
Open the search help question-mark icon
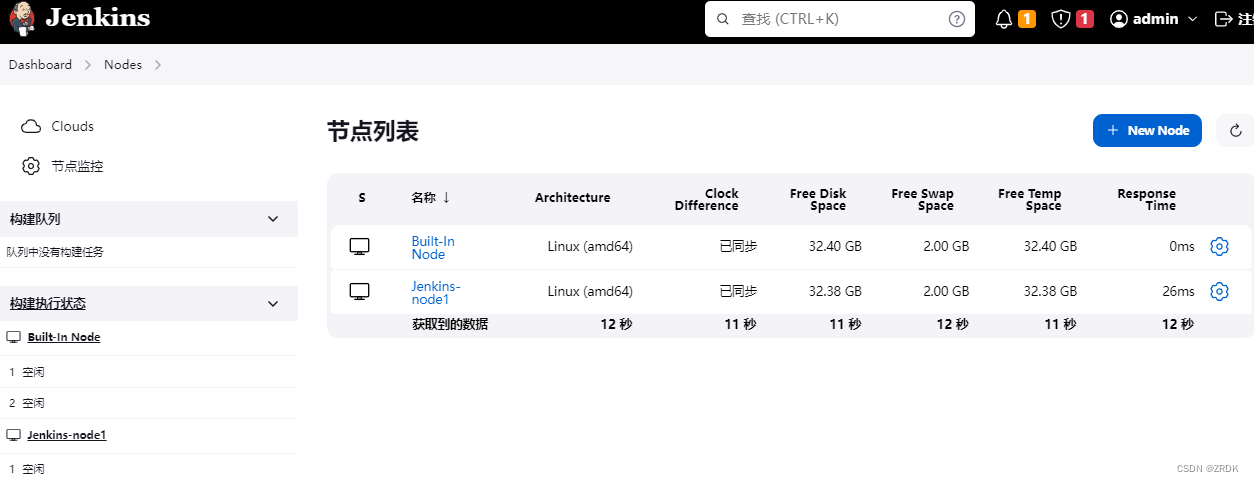click(957, 19)
